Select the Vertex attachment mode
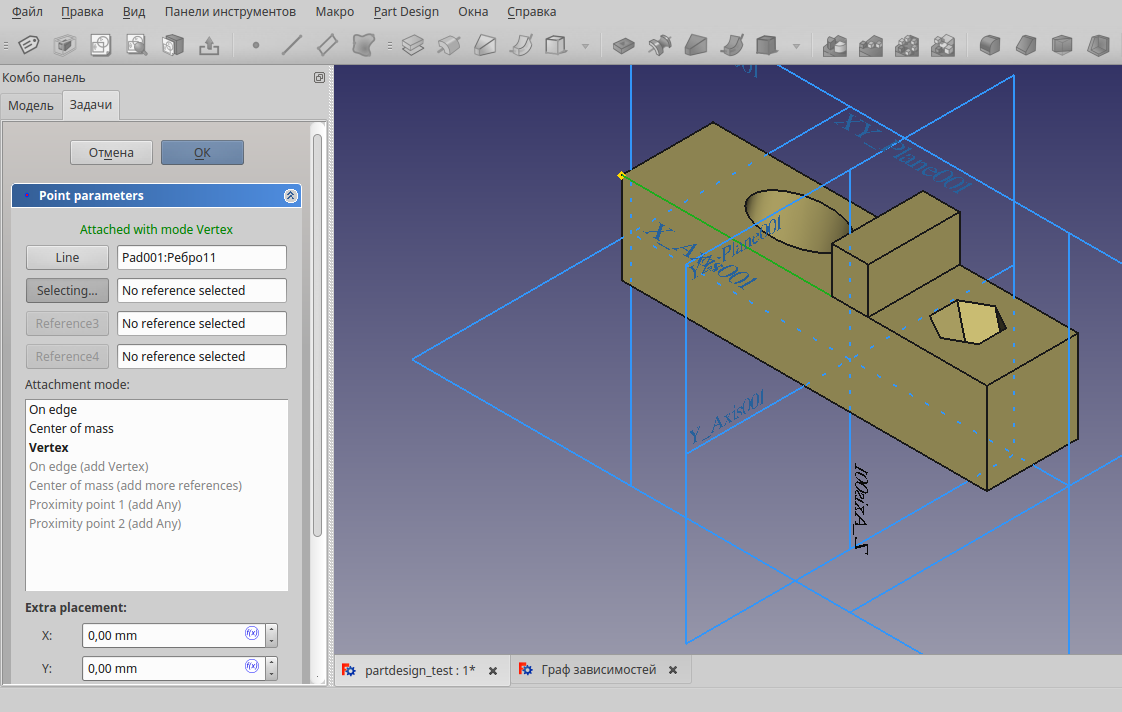This screenshot has height=712, width=1122. pyautogui.click(x=49, y=447)
